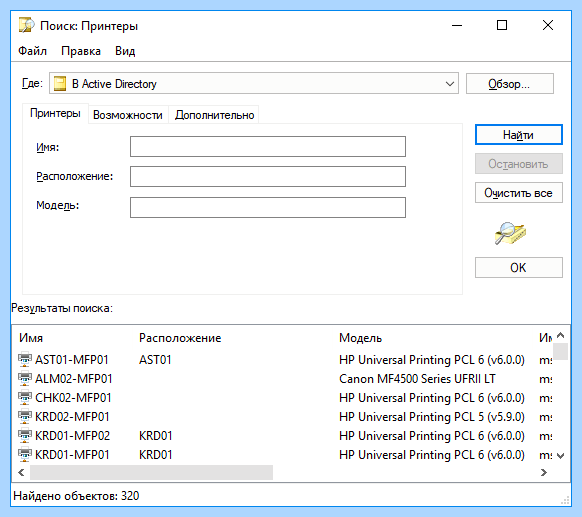This screenshot has height=517, width=582.
Task: Switch to the Возможности tab
Action: tap(128, 115)
